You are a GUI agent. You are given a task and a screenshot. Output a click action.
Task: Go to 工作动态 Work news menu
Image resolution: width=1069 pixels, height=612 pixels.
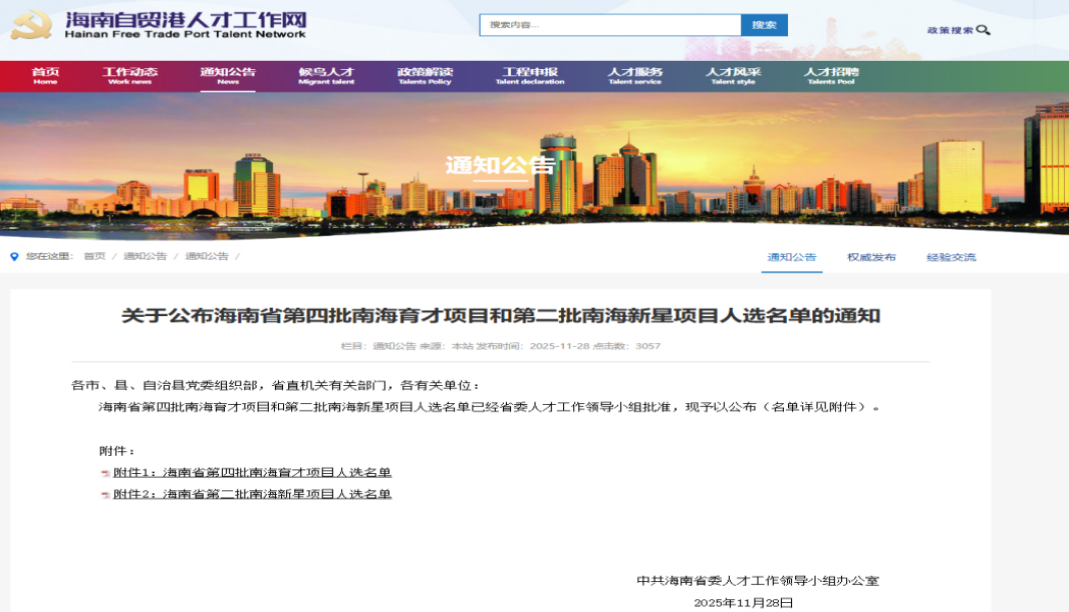coord(130,76)
